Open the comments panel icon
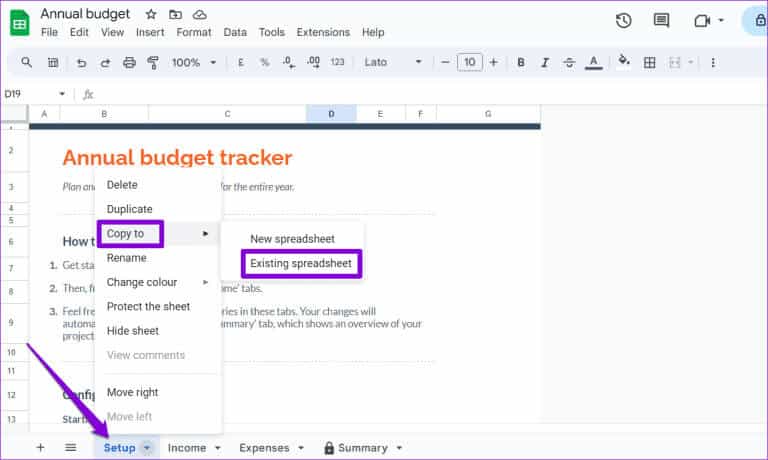 [661, 21]
